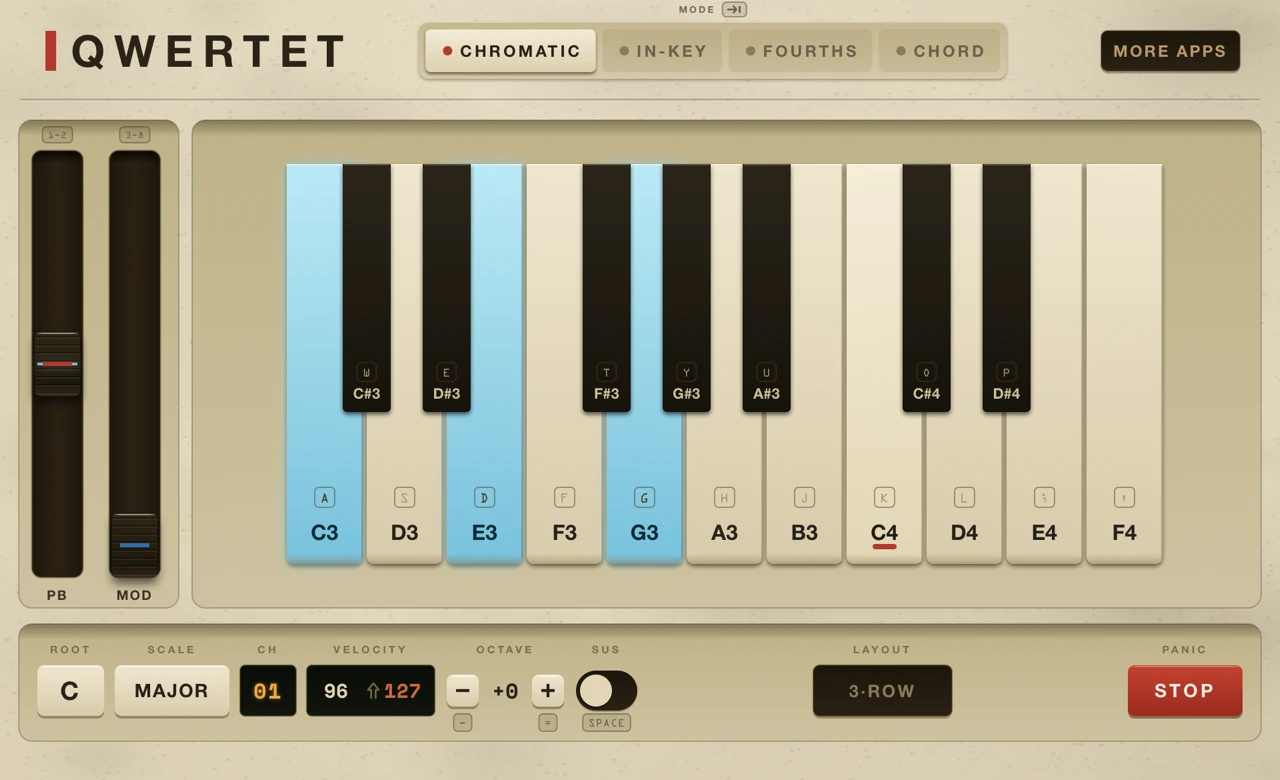Click the velocity value 96
1280x780 pixels.
point(336,691)
